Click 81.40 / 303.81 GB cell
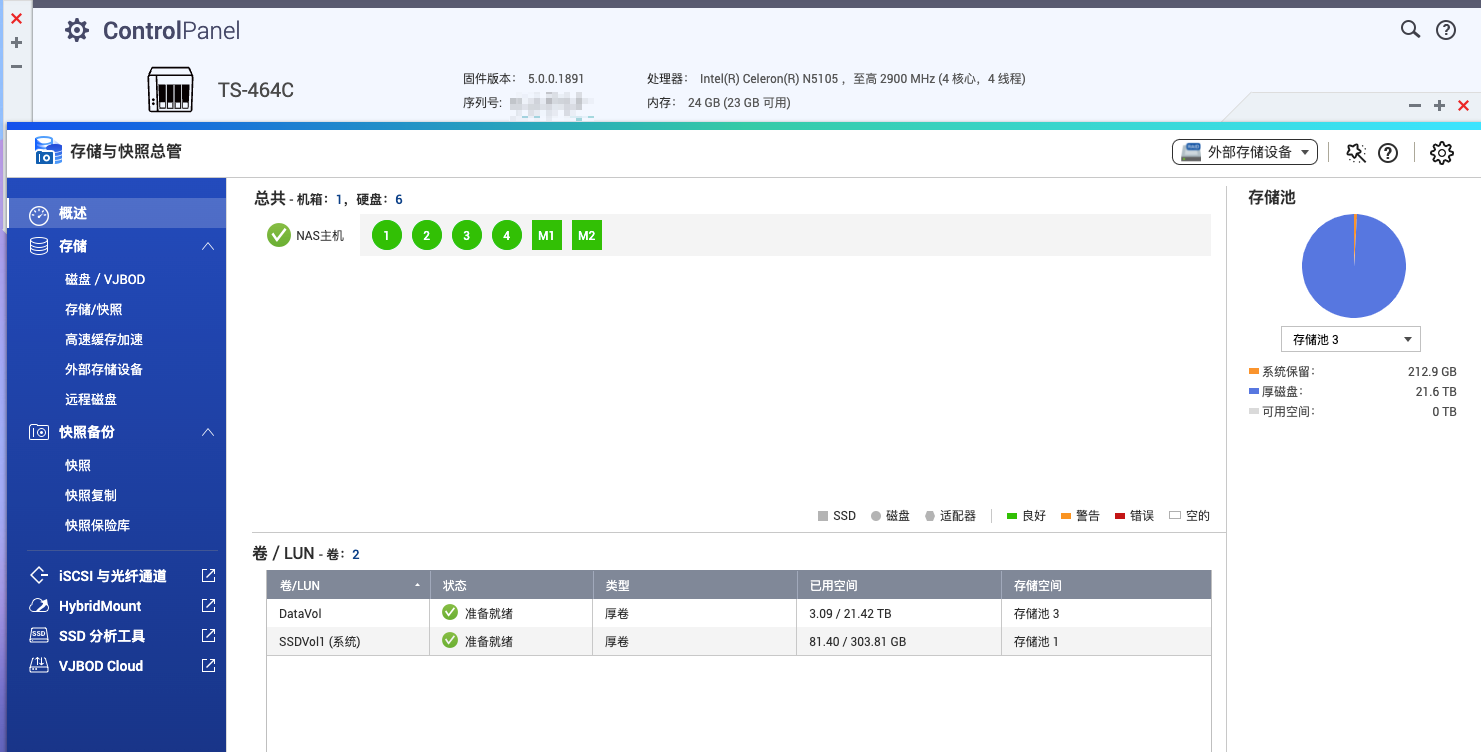Image resolution: width=1481 pixels, height=752 pixels. [858, 642]
